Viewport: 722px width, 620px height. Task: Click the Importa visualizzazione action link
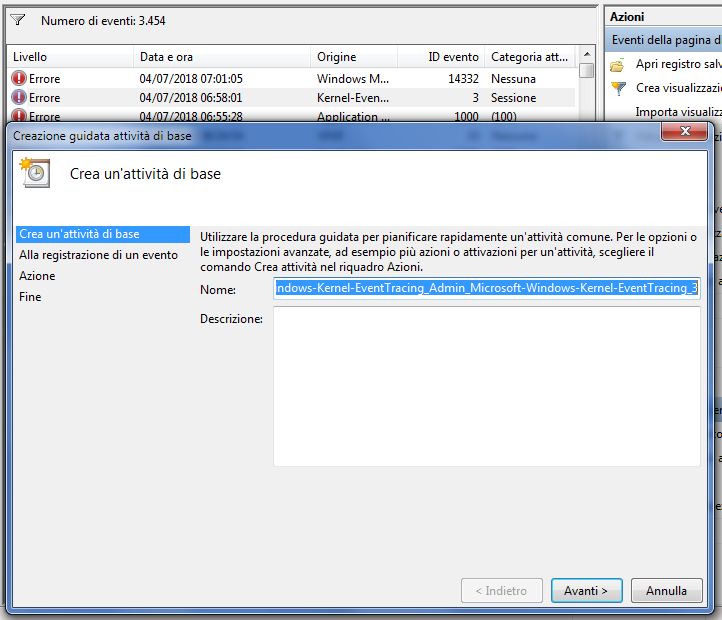pyautogui.click(x=678, y=112)
